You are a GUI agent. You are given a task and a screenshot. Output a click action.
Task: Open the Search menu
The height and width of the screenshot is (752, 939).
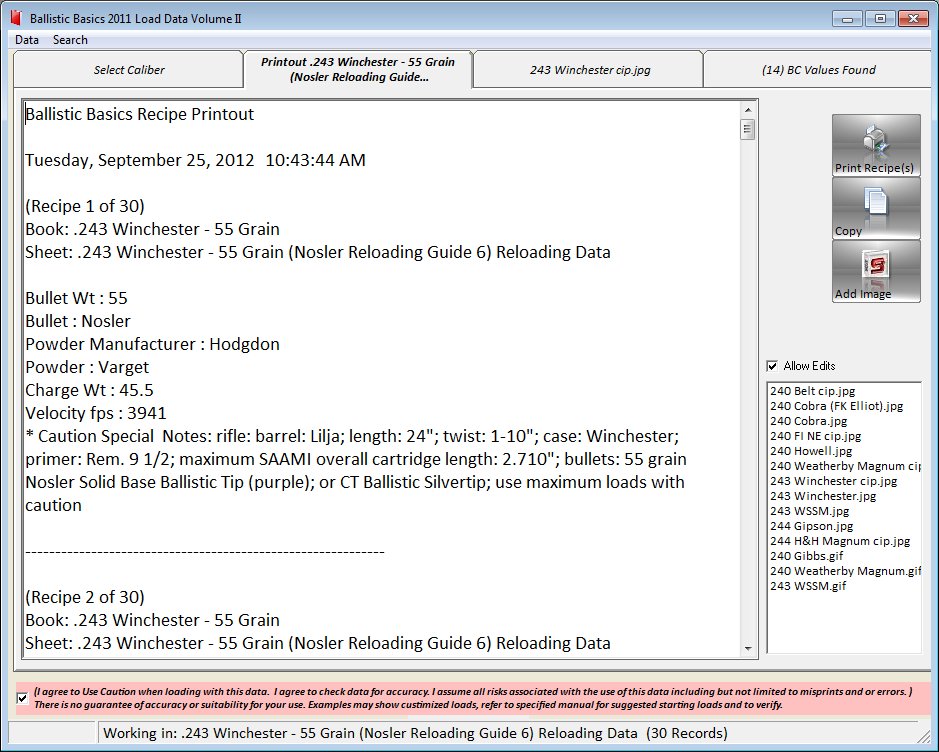[70, 40]
